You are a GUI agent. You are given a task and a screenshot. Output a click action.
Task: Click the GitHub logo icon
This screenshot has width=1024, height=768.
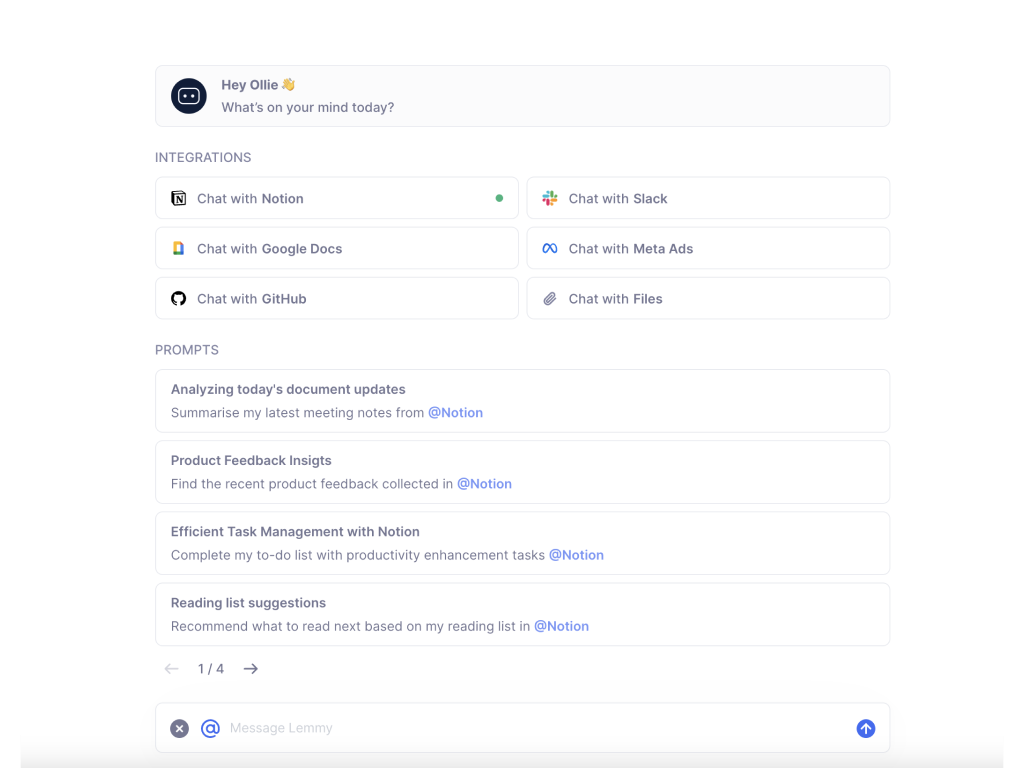pos(178,298)
